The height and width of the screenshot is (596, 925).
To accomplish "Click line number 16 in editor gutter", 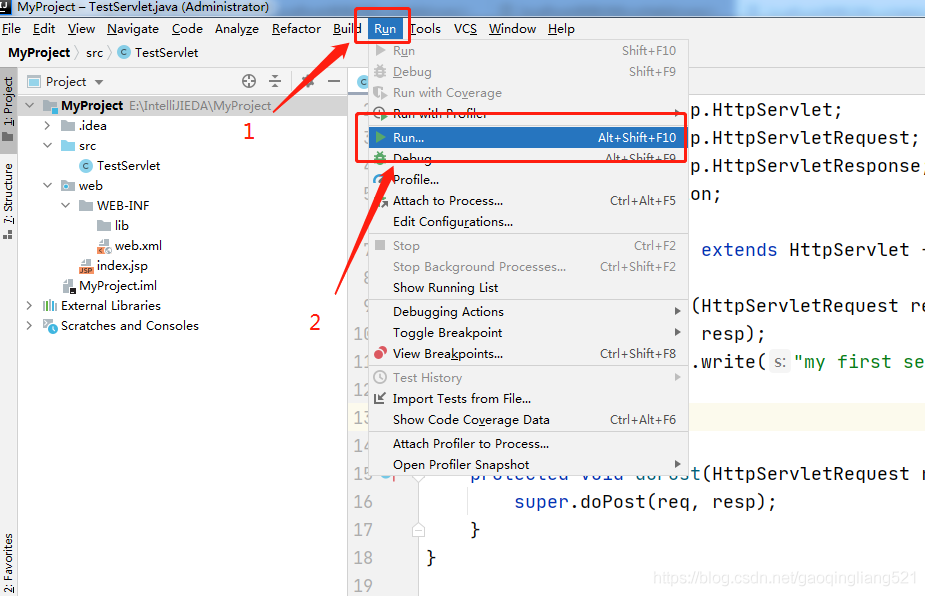I will [363, 501].
